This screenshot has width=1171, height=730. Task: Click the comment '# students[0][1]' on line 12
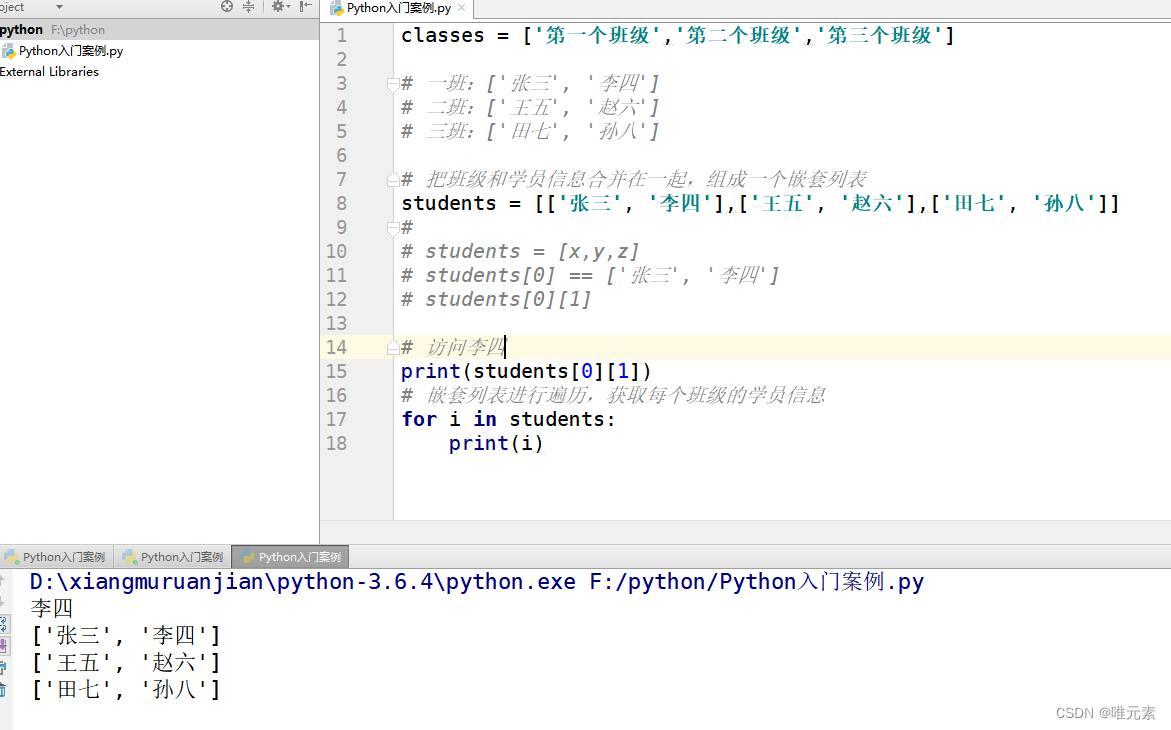(x=496, y=300)
